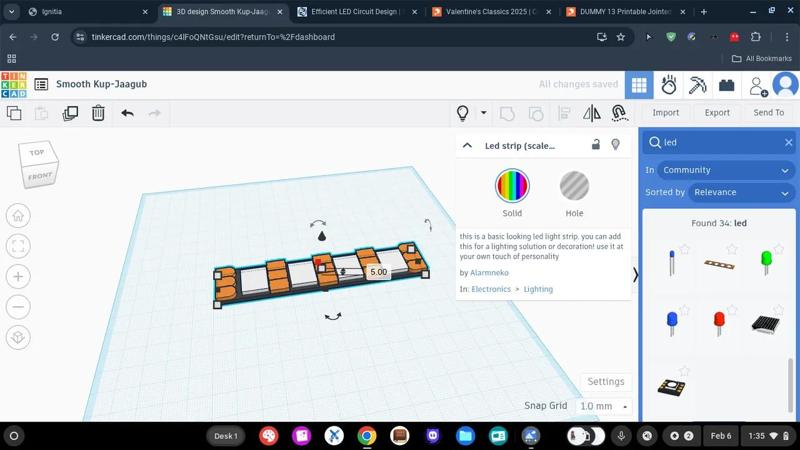Open the Electronics category link
The image size is (800, 450).
pyautogui.click(x=491, y=289)
